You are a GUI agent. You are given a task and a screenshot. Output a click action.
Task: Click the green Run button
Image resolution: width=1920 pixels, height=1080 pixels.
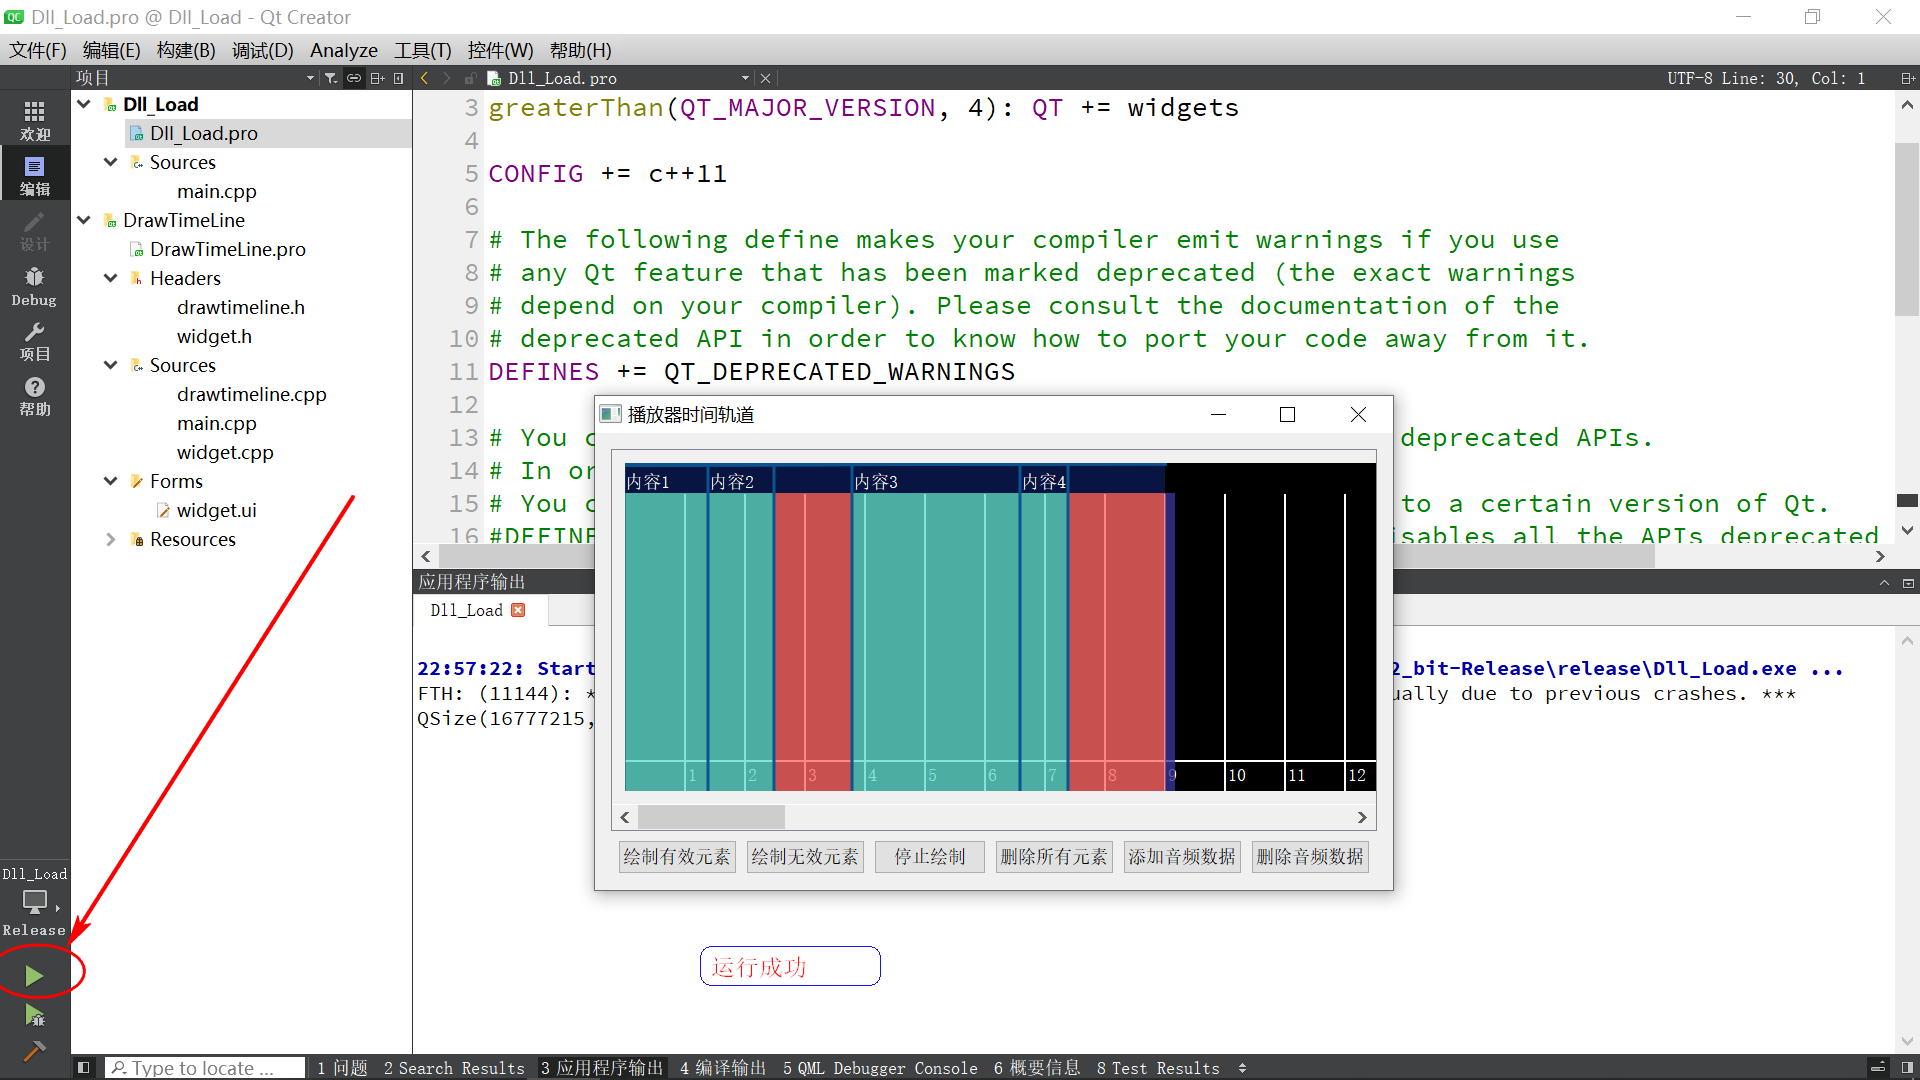[x=34, y=975]
